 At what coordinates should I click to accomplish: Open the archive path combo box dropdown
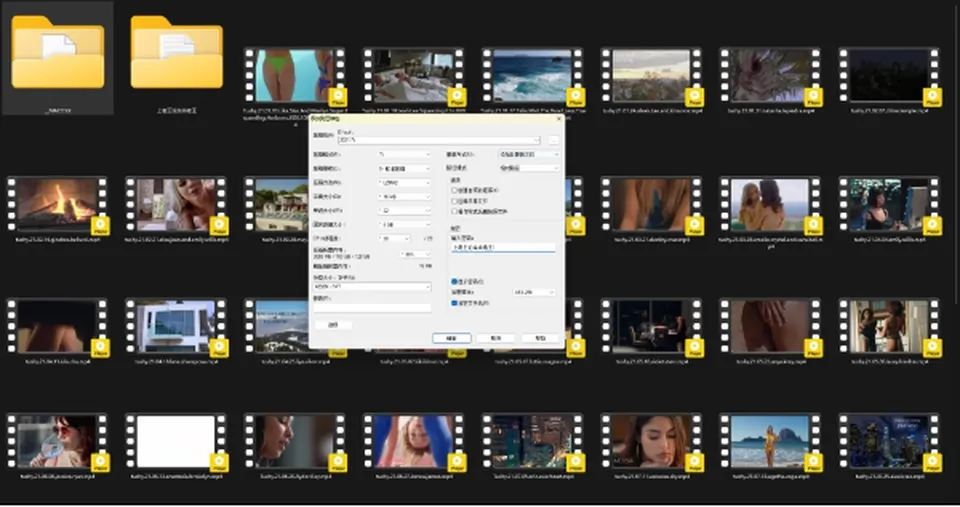click(x=536, y=140)
